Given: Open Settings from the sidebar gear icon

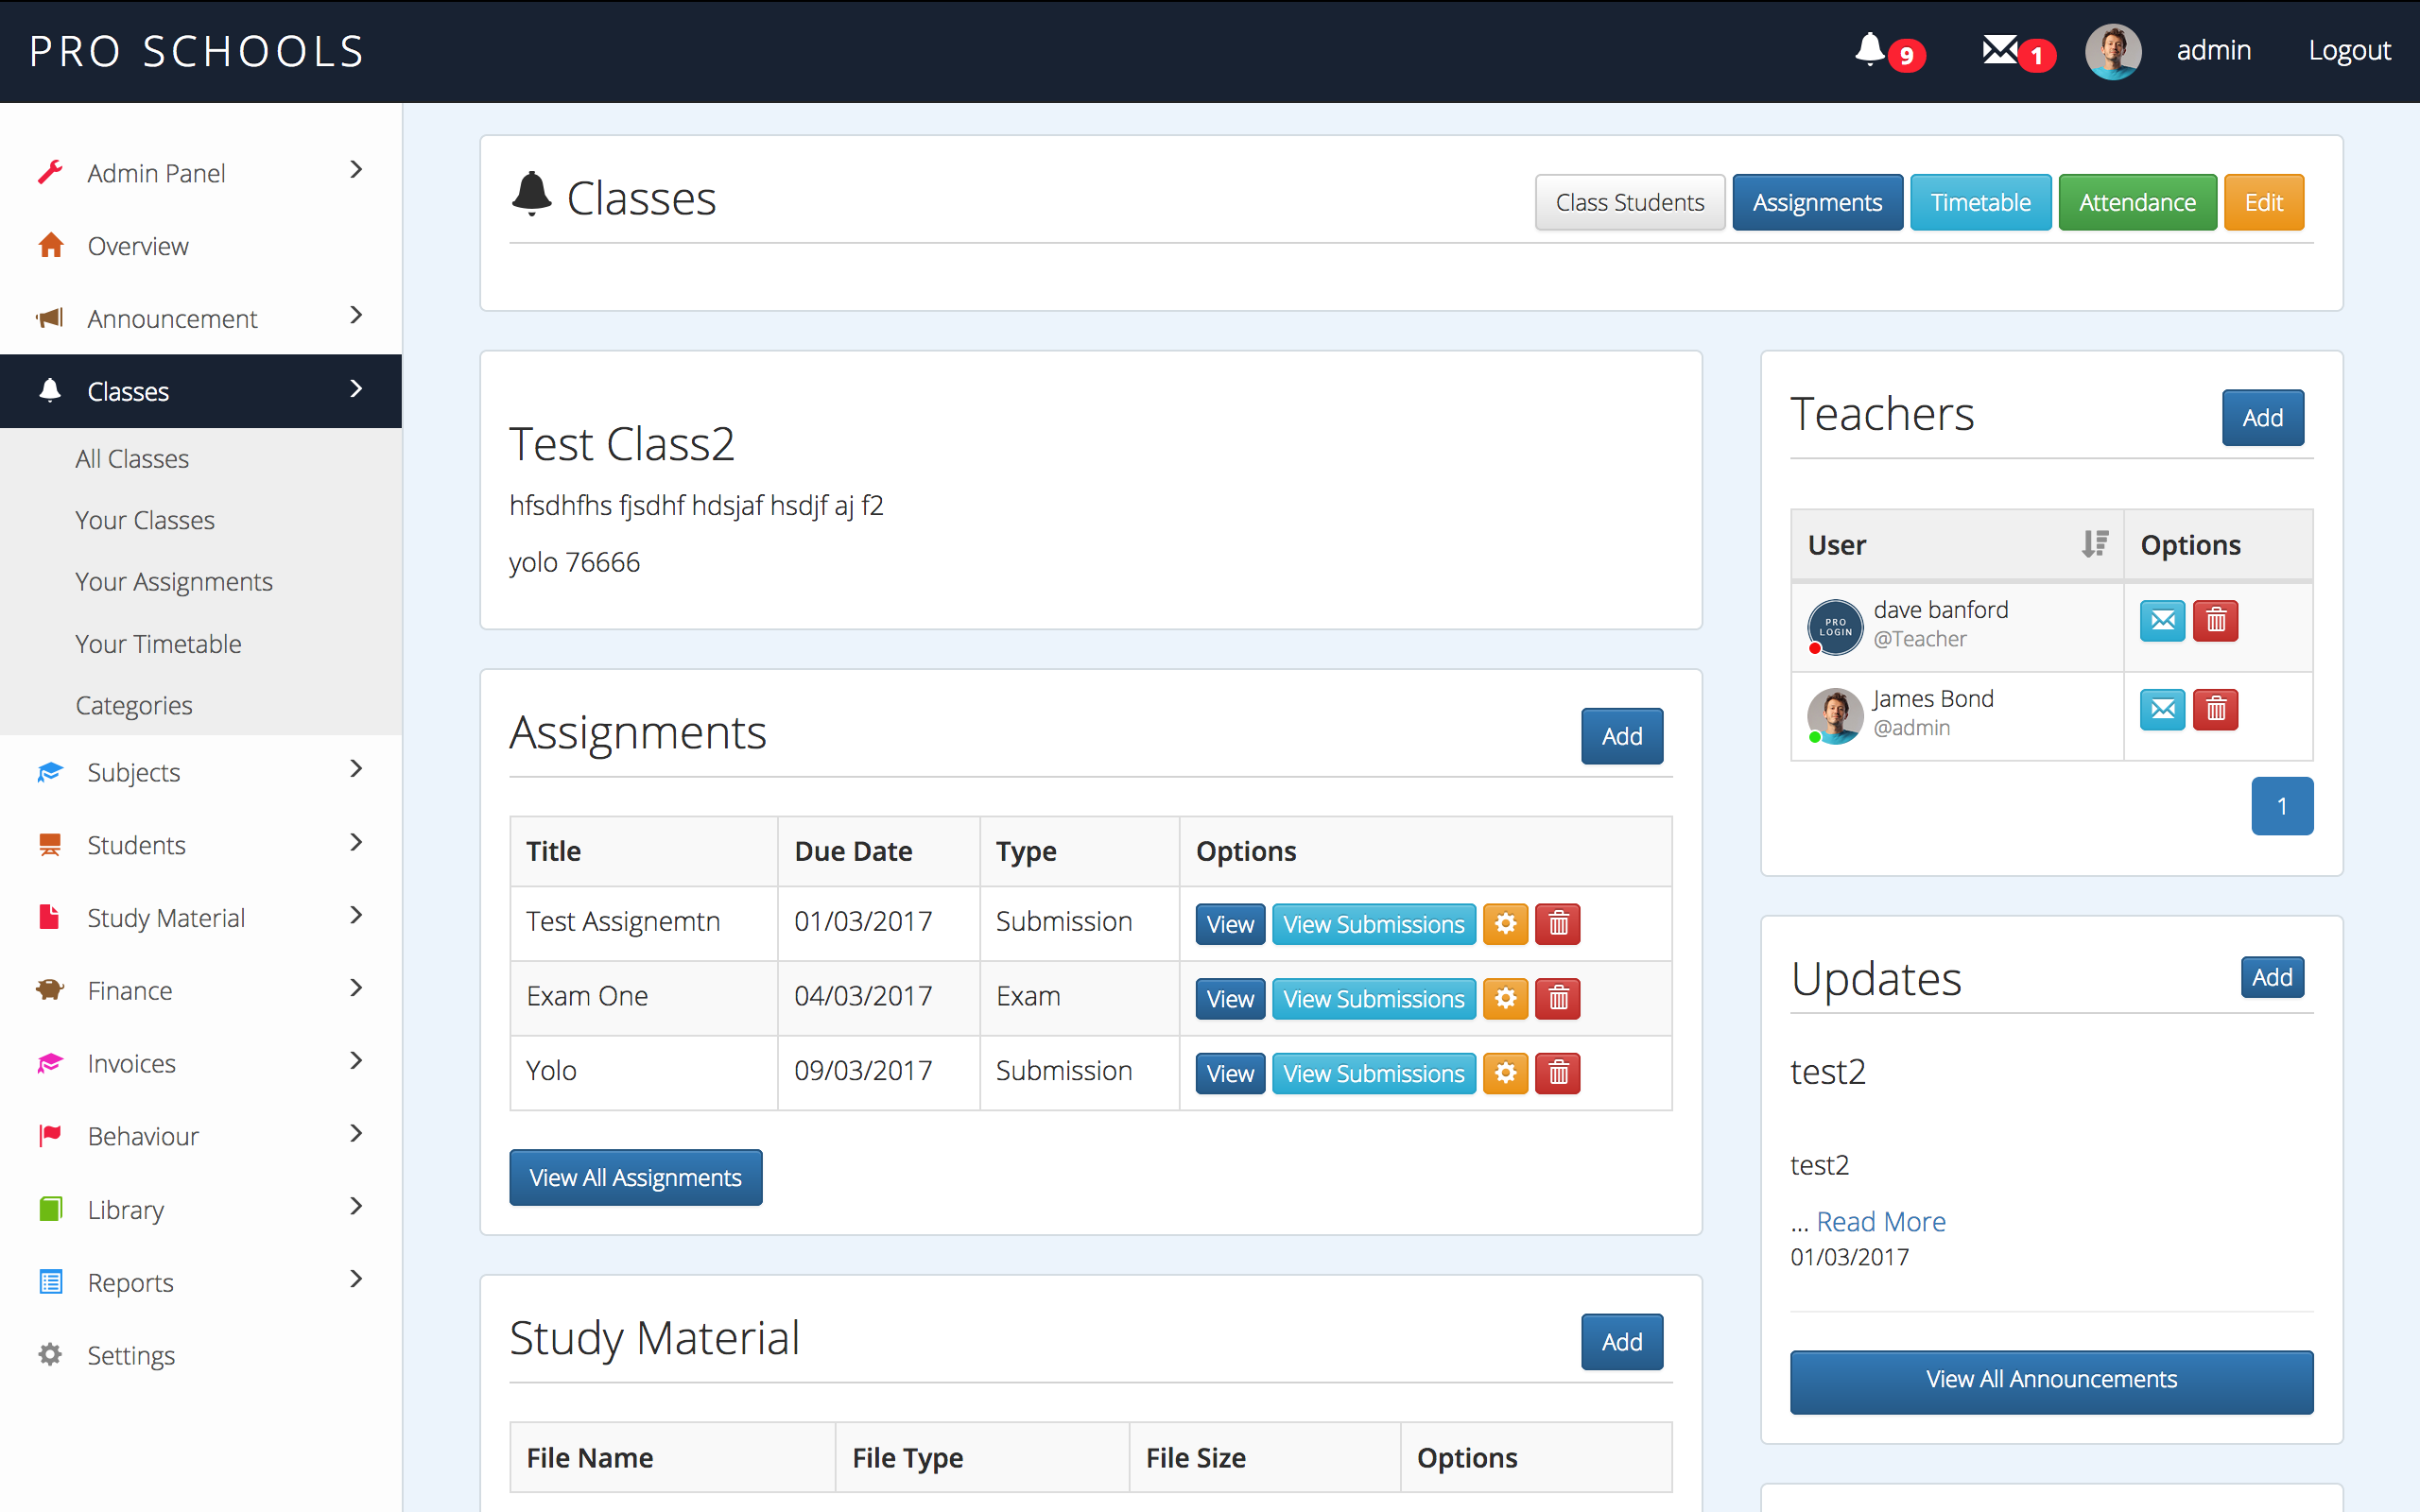Looking at the screenshot, I should [50, 1354].
